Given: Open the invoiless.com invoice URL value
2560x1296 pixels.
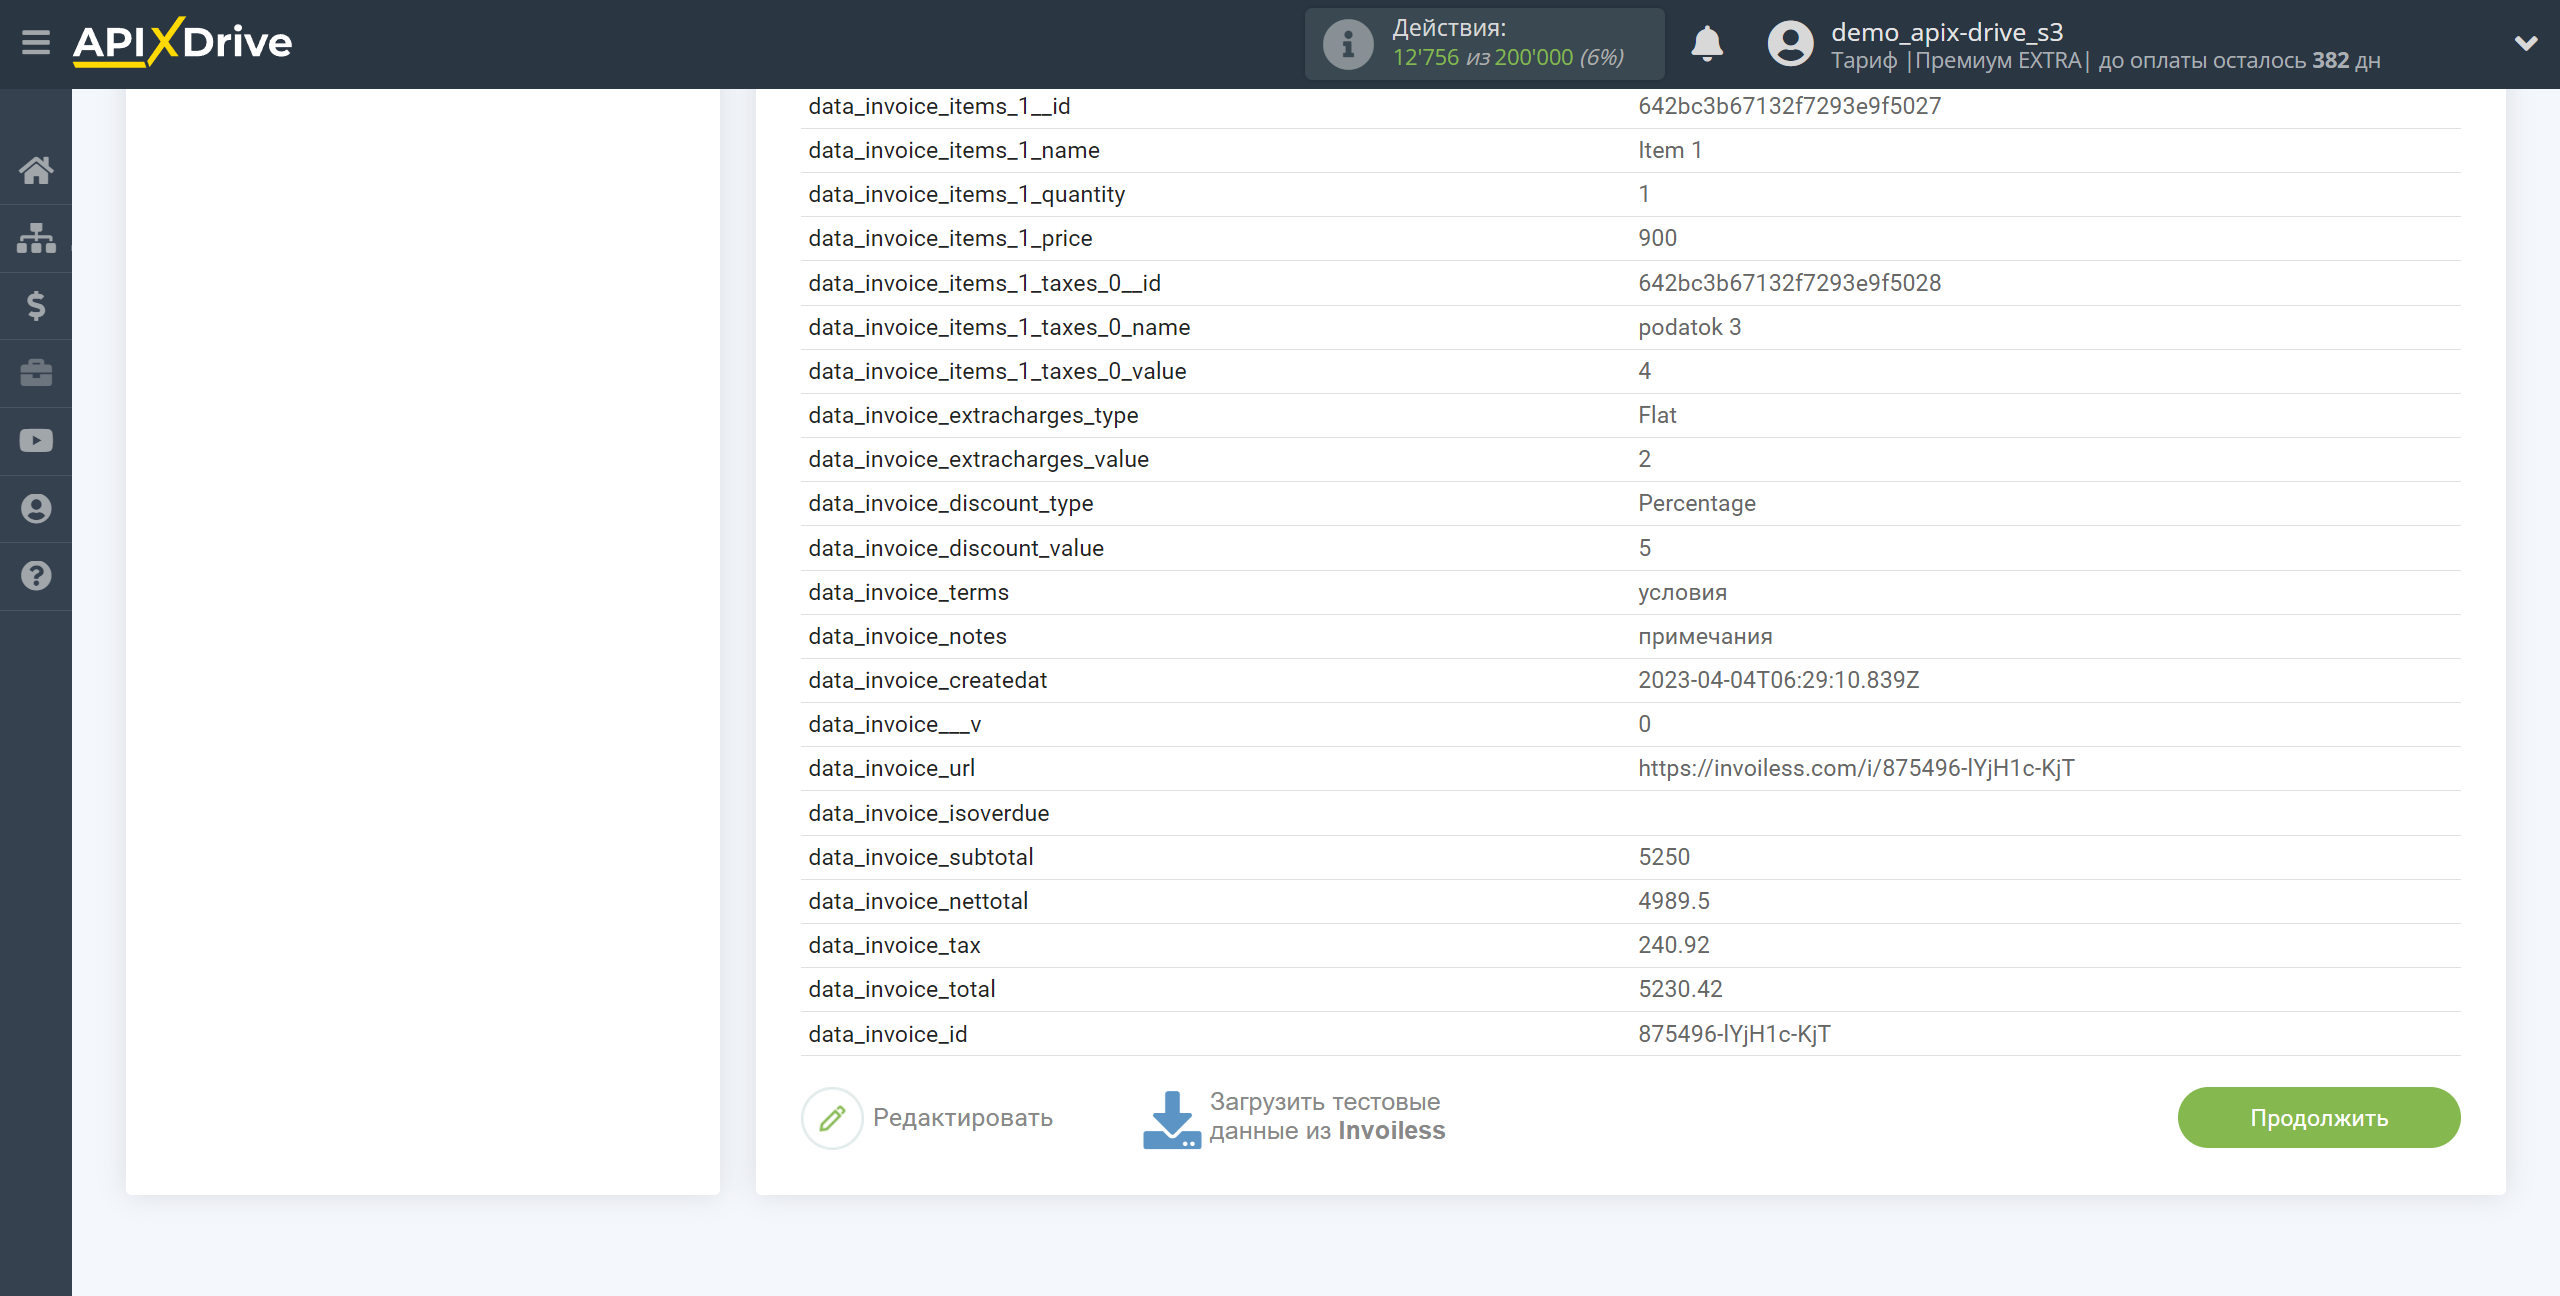Looking at the screenshot, I should [x=1856, y=768].
